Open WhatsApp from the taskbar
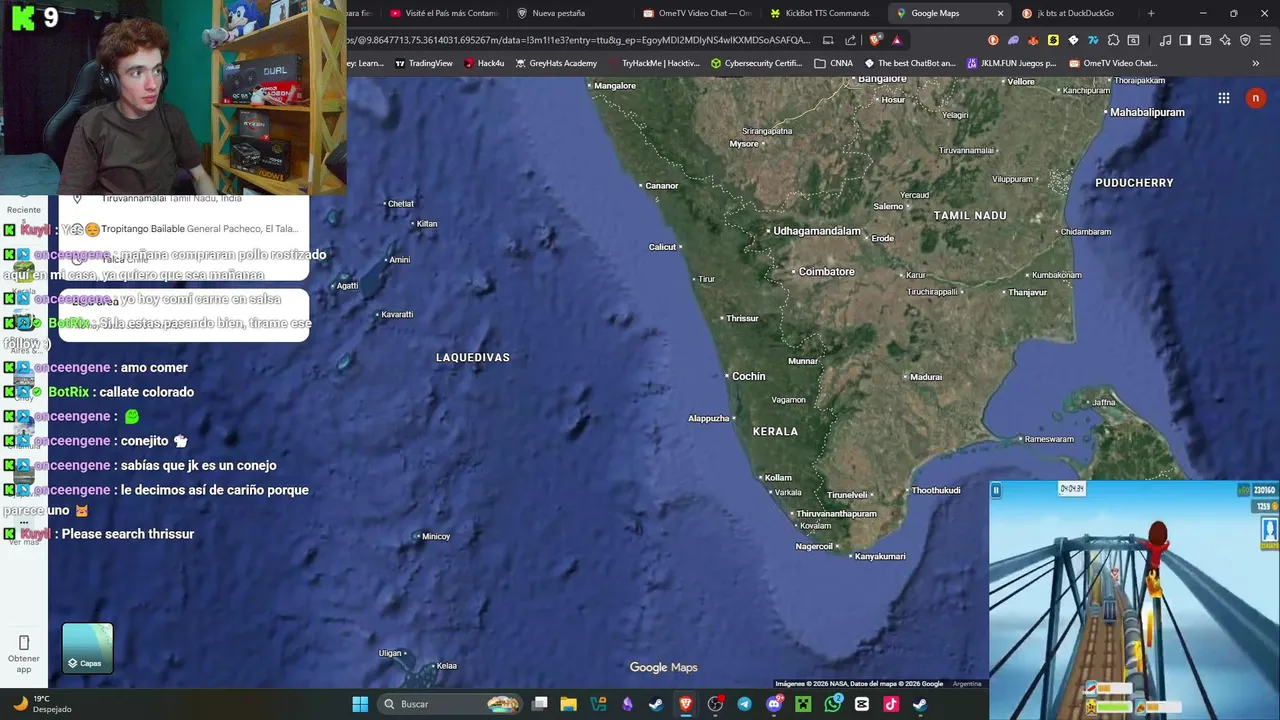 point(832,704)
